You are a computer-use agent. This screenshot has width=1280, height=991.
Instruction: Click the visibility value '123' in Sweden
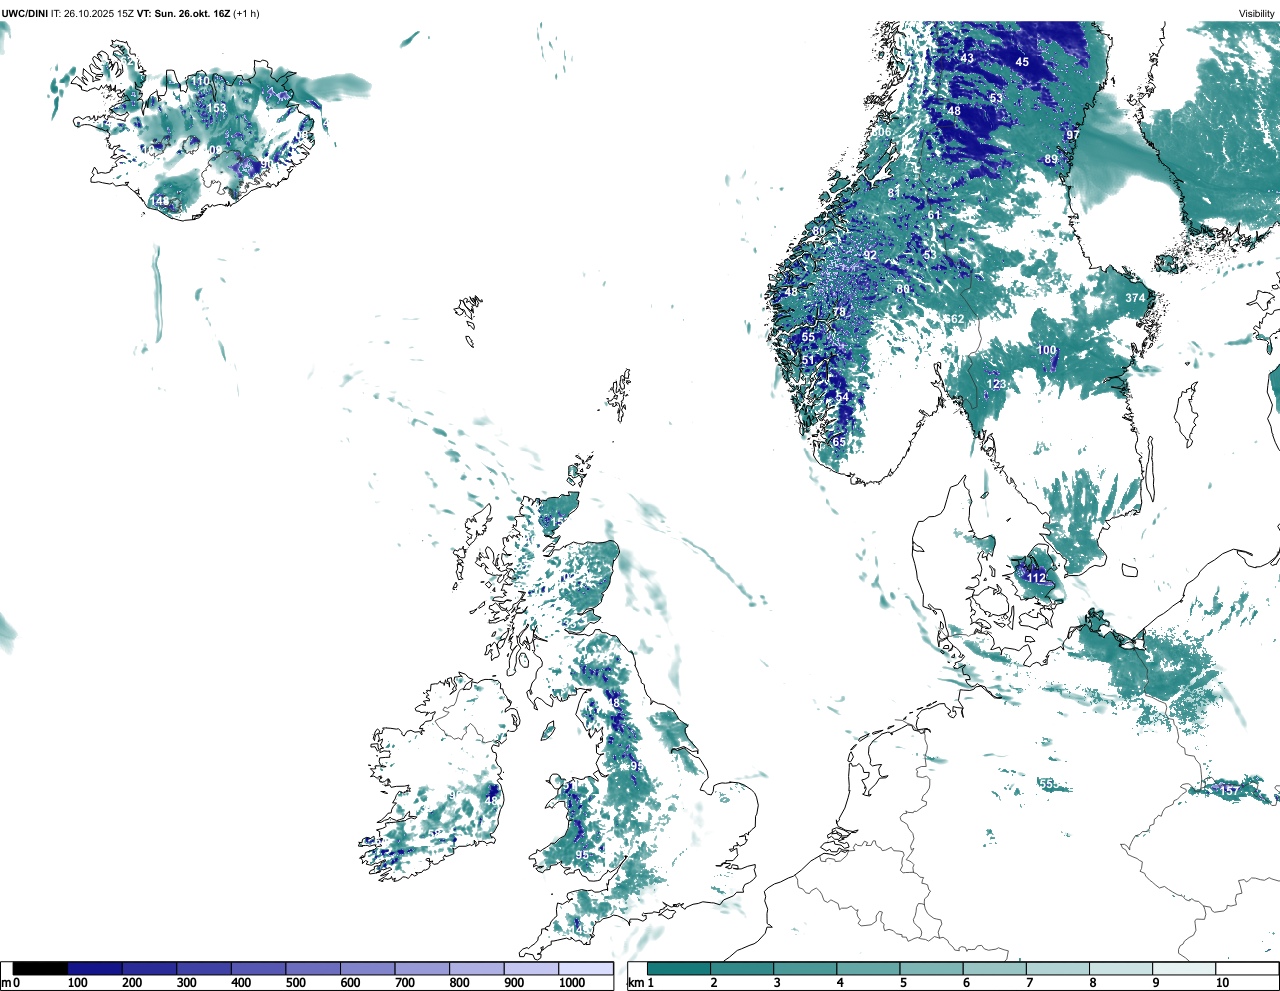[997, 384]
